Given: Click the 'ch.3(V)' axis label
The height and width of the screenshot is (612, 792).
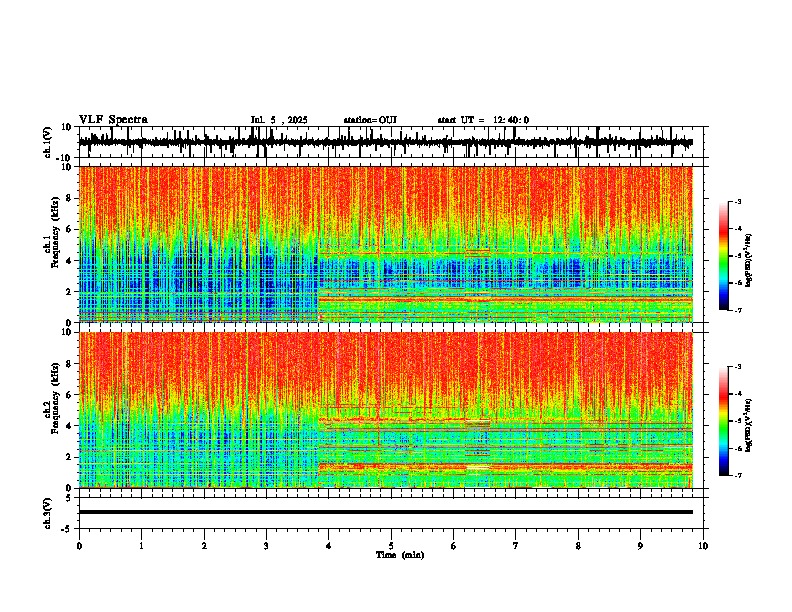Looking at the screenshot, I should pos(48,514).
